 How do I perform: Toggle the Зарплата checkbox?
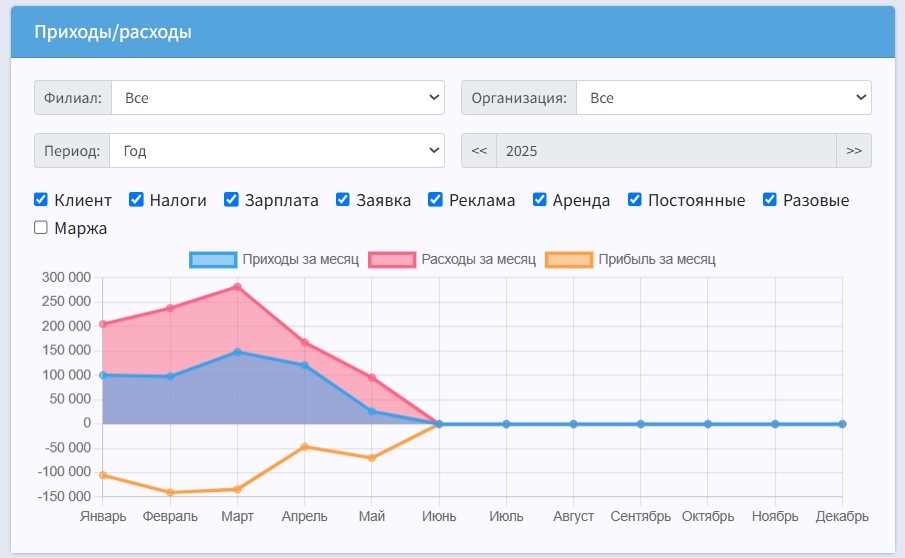coord(231,200)
